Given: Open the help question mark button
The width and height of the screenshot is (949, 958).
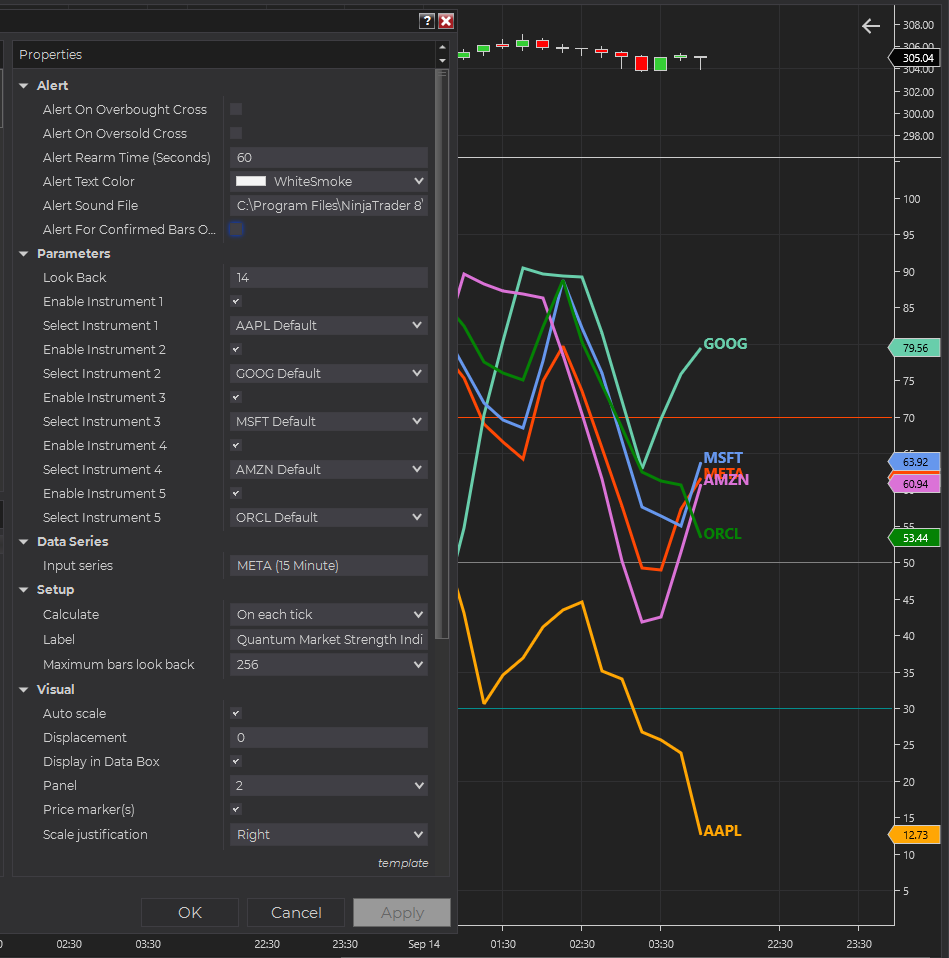Looking at the screenshot, I should (x=427, y=21).
